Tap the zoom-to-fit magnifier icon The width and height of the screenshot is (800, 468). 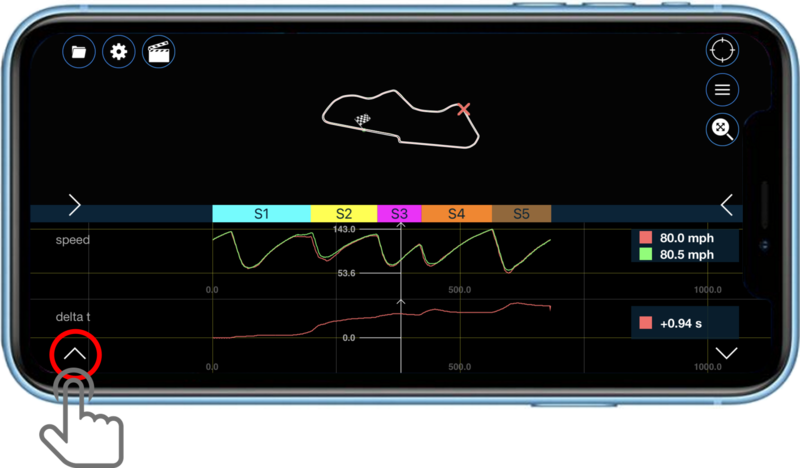coord(722,129)
